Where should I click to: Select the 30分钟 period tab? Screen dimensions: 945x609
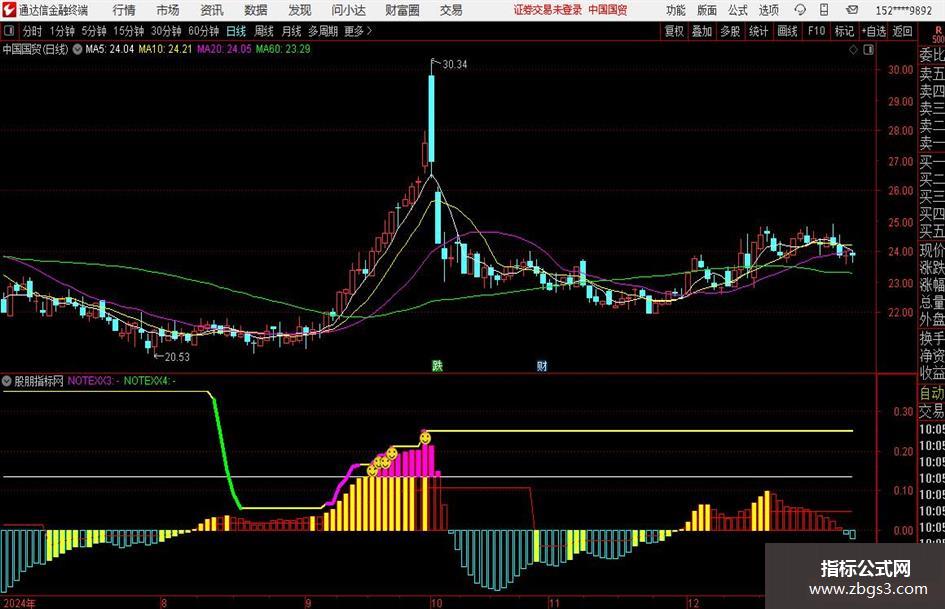(x=166, y=31)
